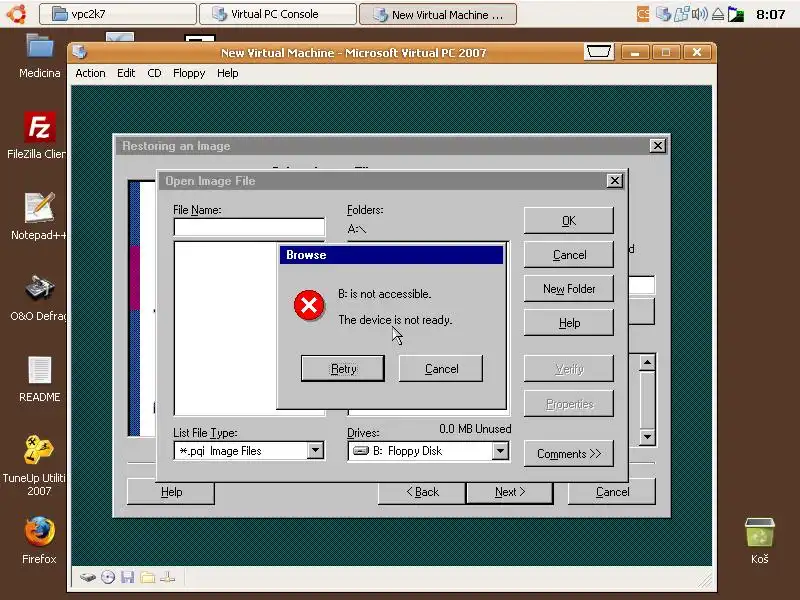Screen dimensions: 800x600
Task: Click the volume speaker tray icon
Action: coord(699,14)
